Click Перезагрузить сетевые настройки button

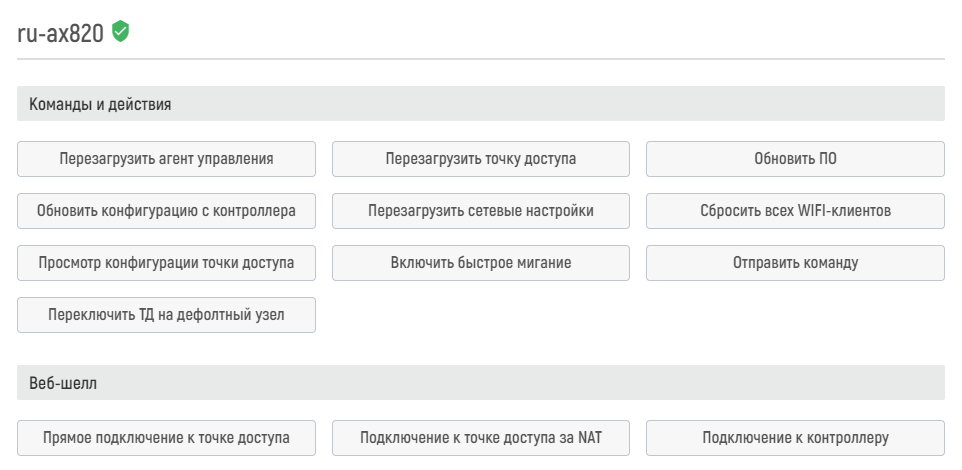[480, 211]
